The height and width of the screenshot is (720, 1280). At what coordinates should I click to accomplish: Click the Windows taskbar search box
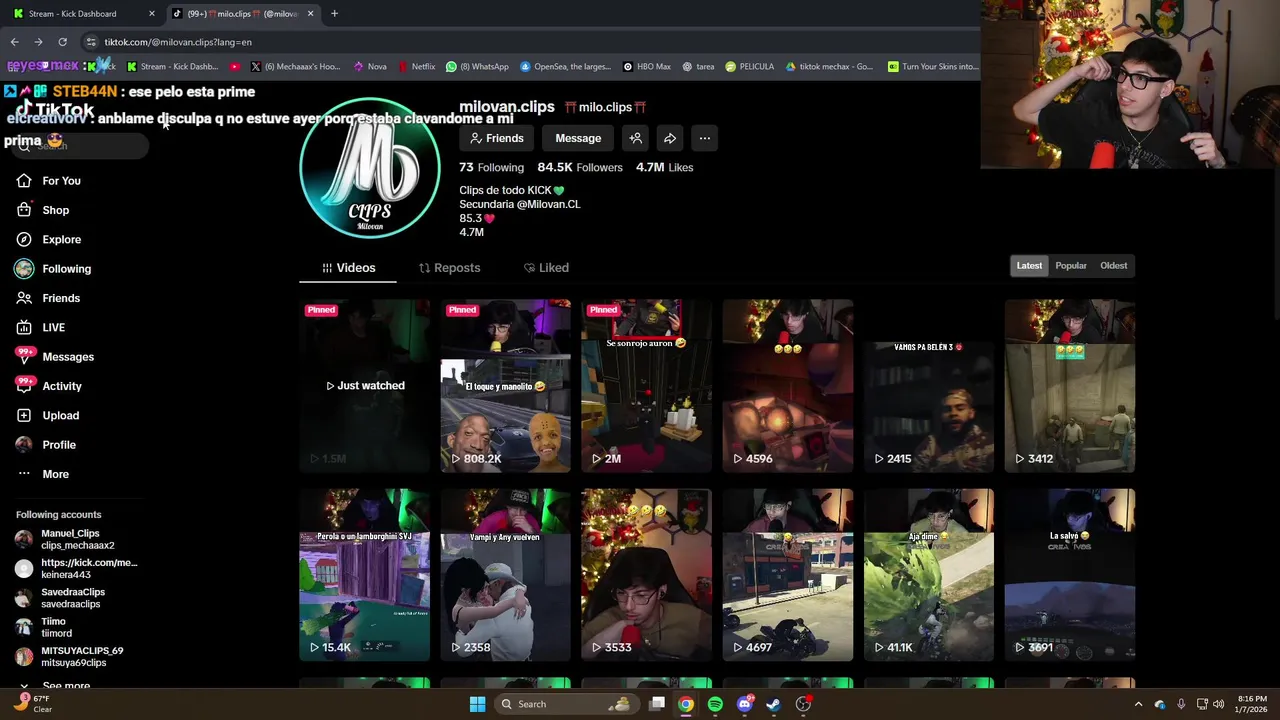(569, 704)
